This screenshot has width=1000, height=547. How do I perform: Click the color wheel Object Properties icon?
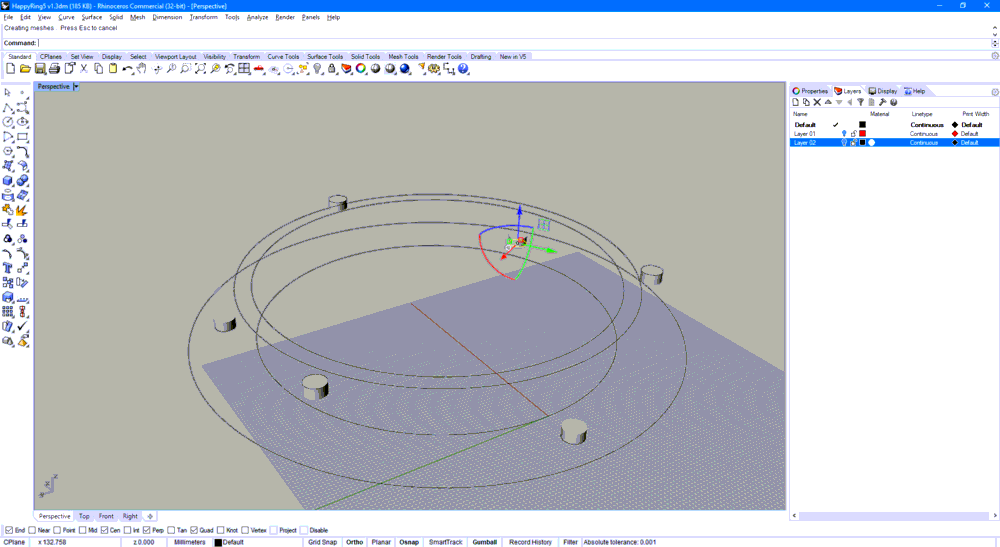click(x=361, y=69)
